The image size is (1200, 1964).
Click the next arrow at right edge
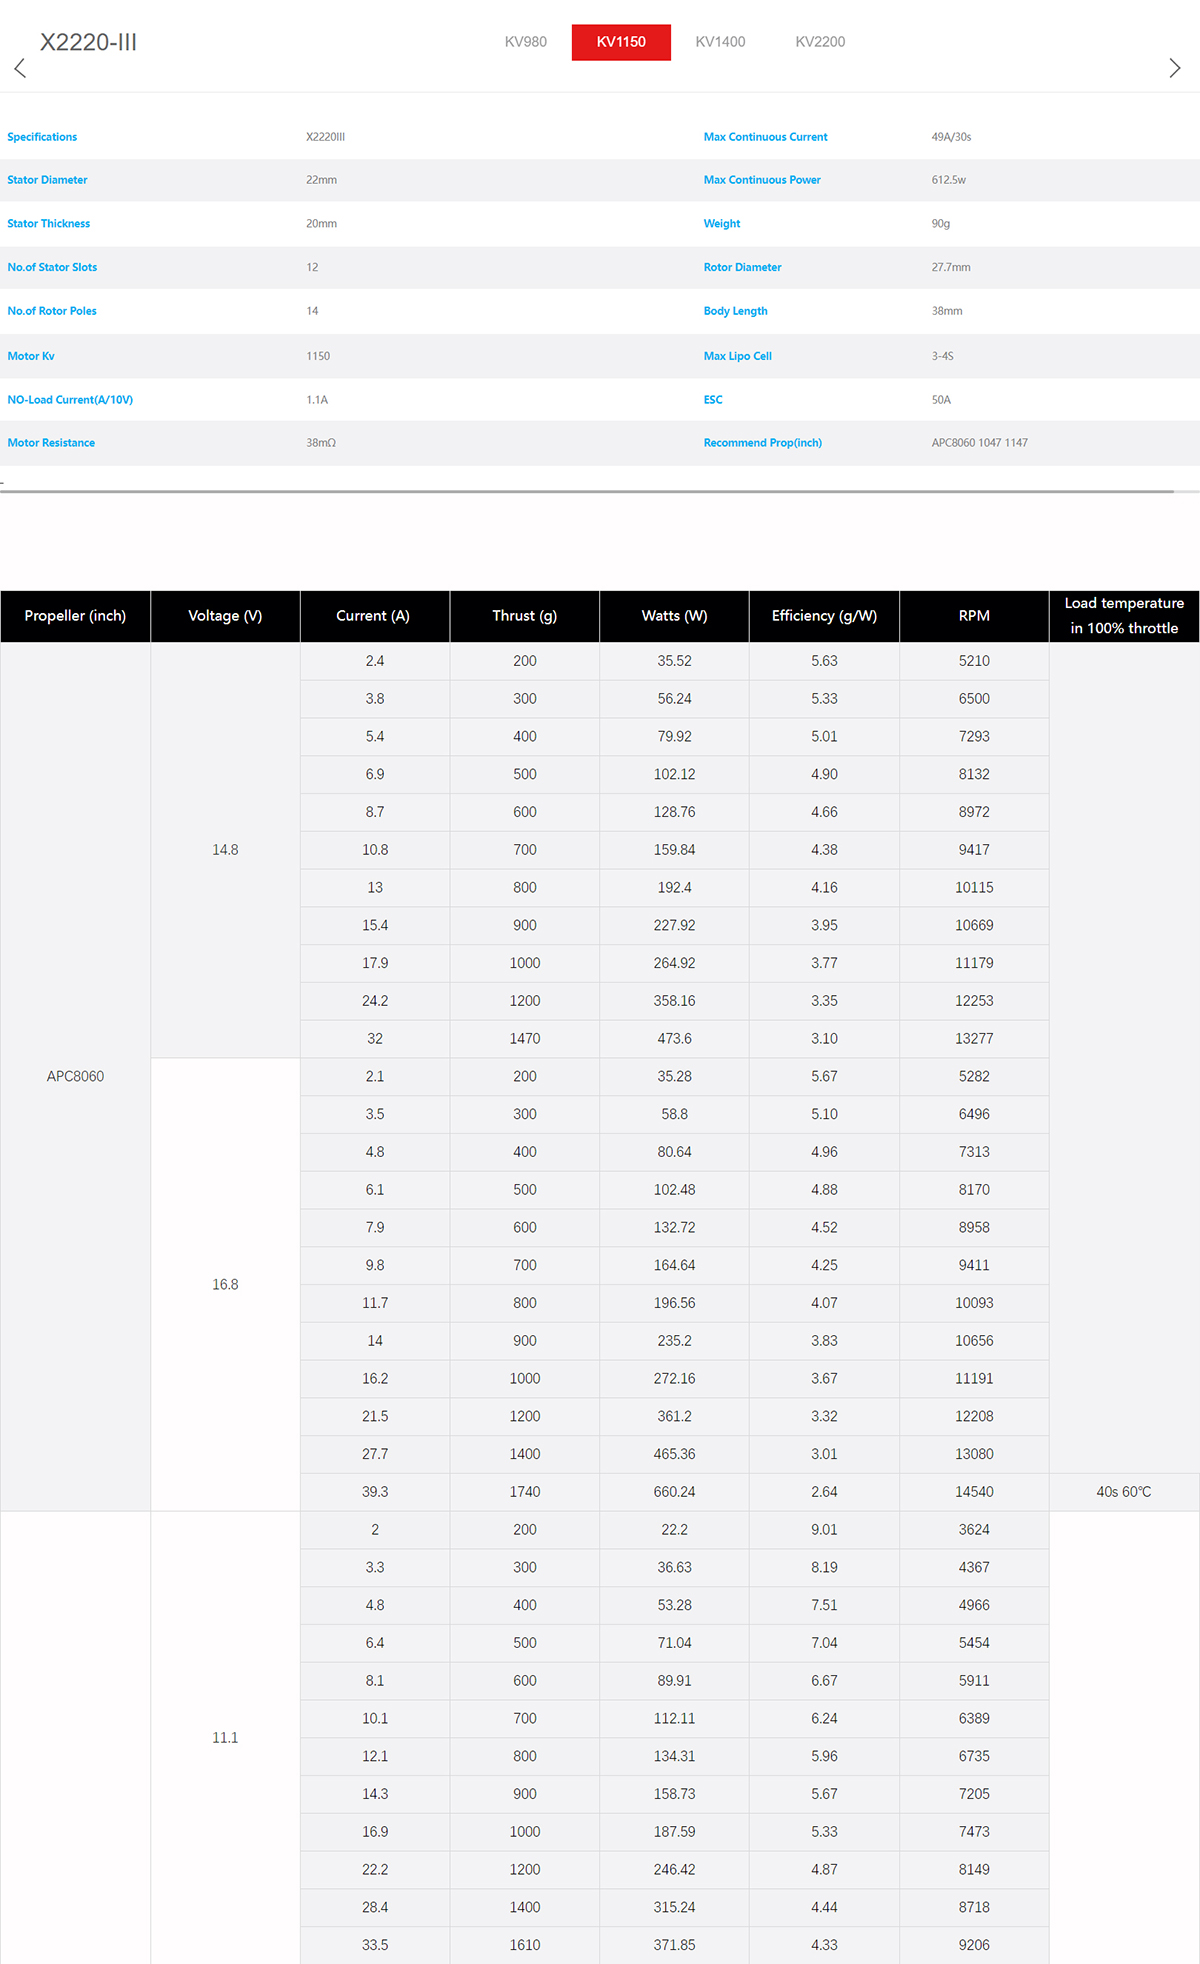coord(1174,68)
